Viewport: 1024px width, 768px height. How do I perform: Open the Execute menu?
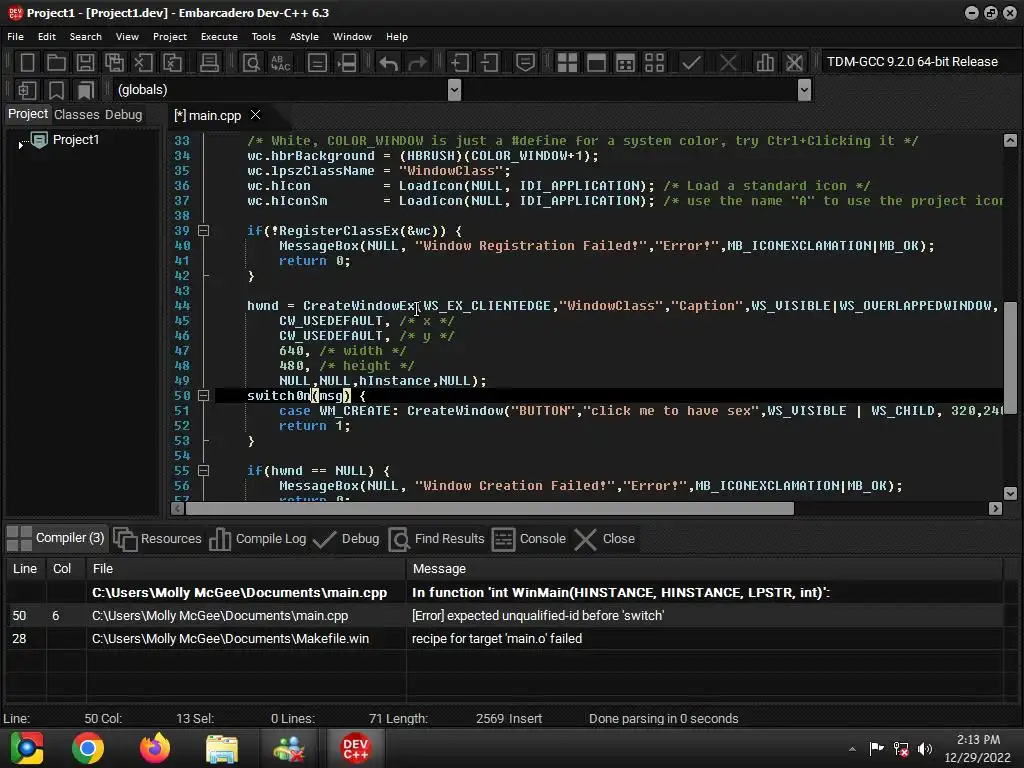pos(219,37)
